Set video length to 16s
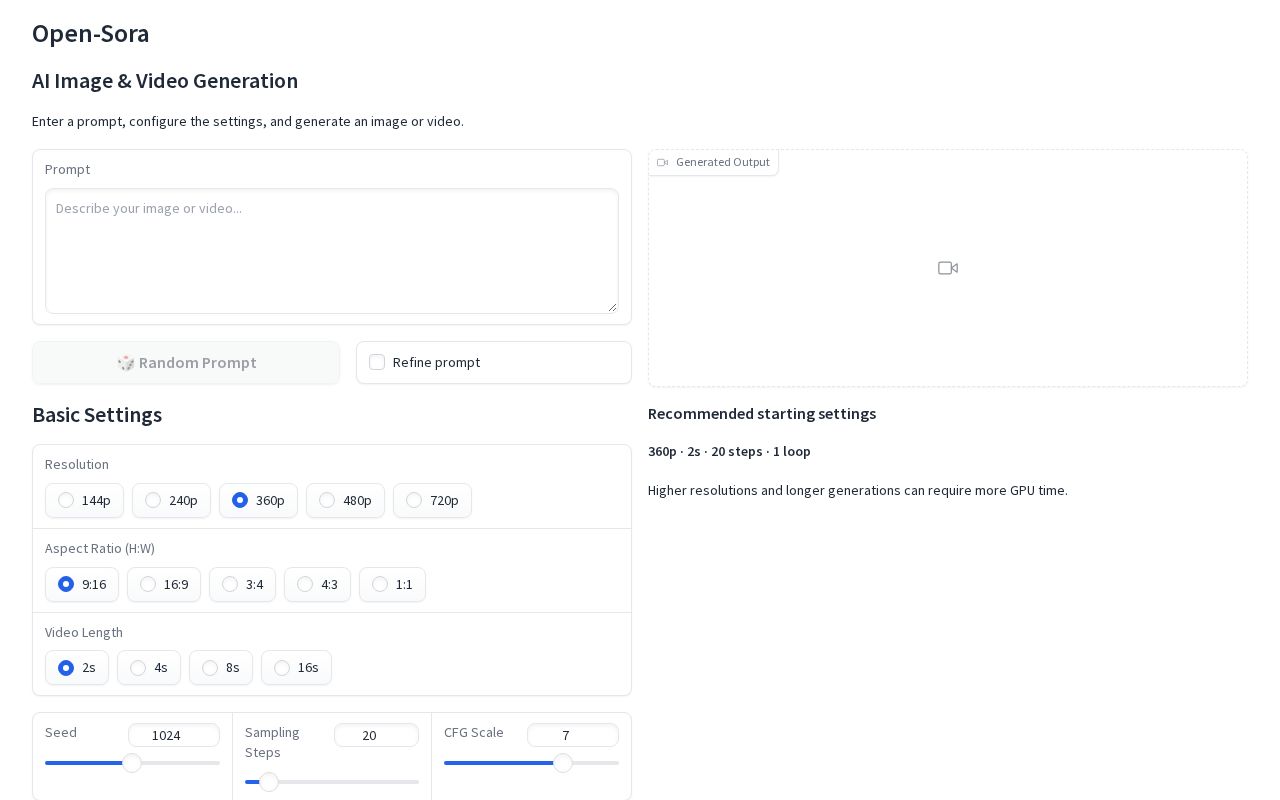Image resolution: width=1280 pixels, height=800 pixels. tap(296, 667)
